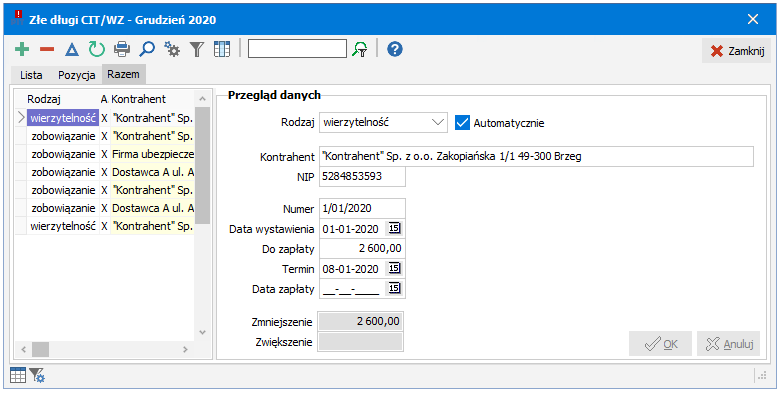The width and height of the screenshot is (780, 393).
Task: Expand the Rodzaj dropdown
Action: (438, 122)
